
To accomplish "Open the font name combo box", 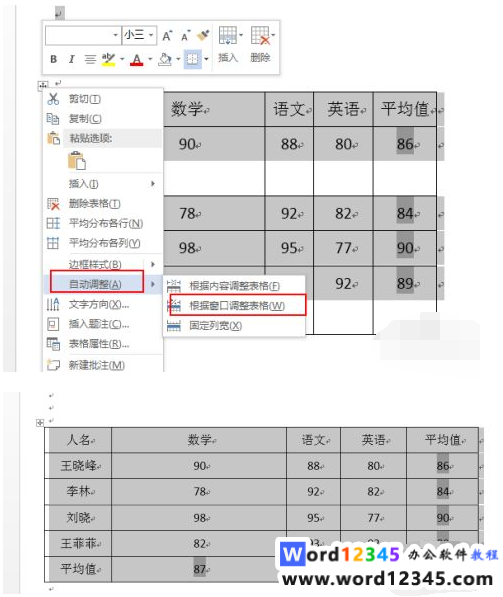I will pos(83,35).
